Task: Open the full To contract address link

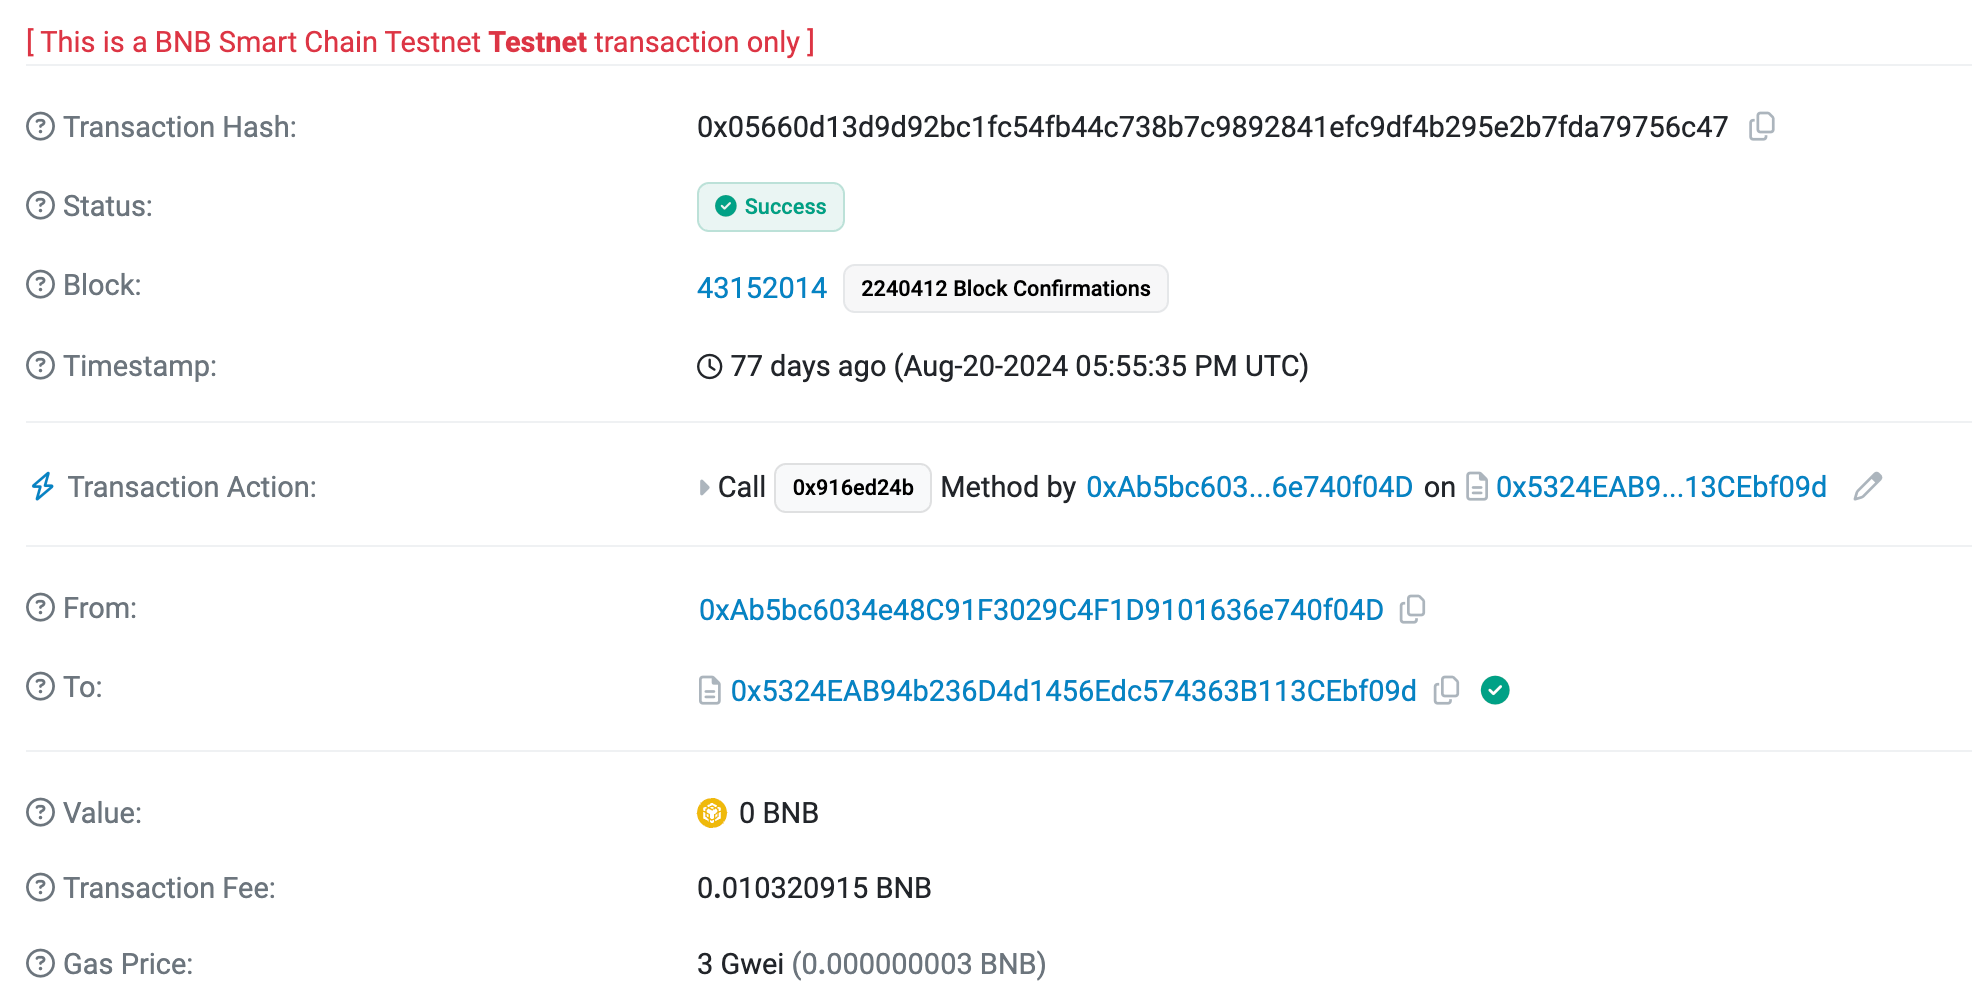Action: pos(1073,691)
